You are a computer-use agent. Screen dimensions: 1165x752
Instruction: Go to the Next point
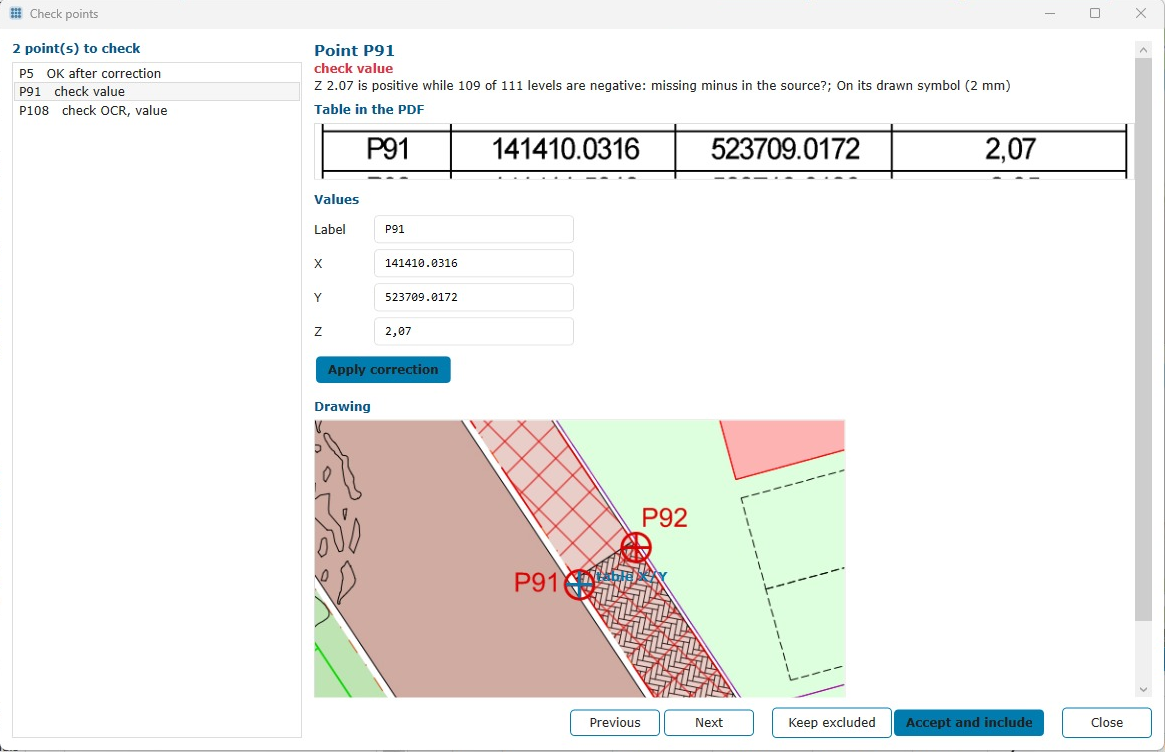coord(709,722)
